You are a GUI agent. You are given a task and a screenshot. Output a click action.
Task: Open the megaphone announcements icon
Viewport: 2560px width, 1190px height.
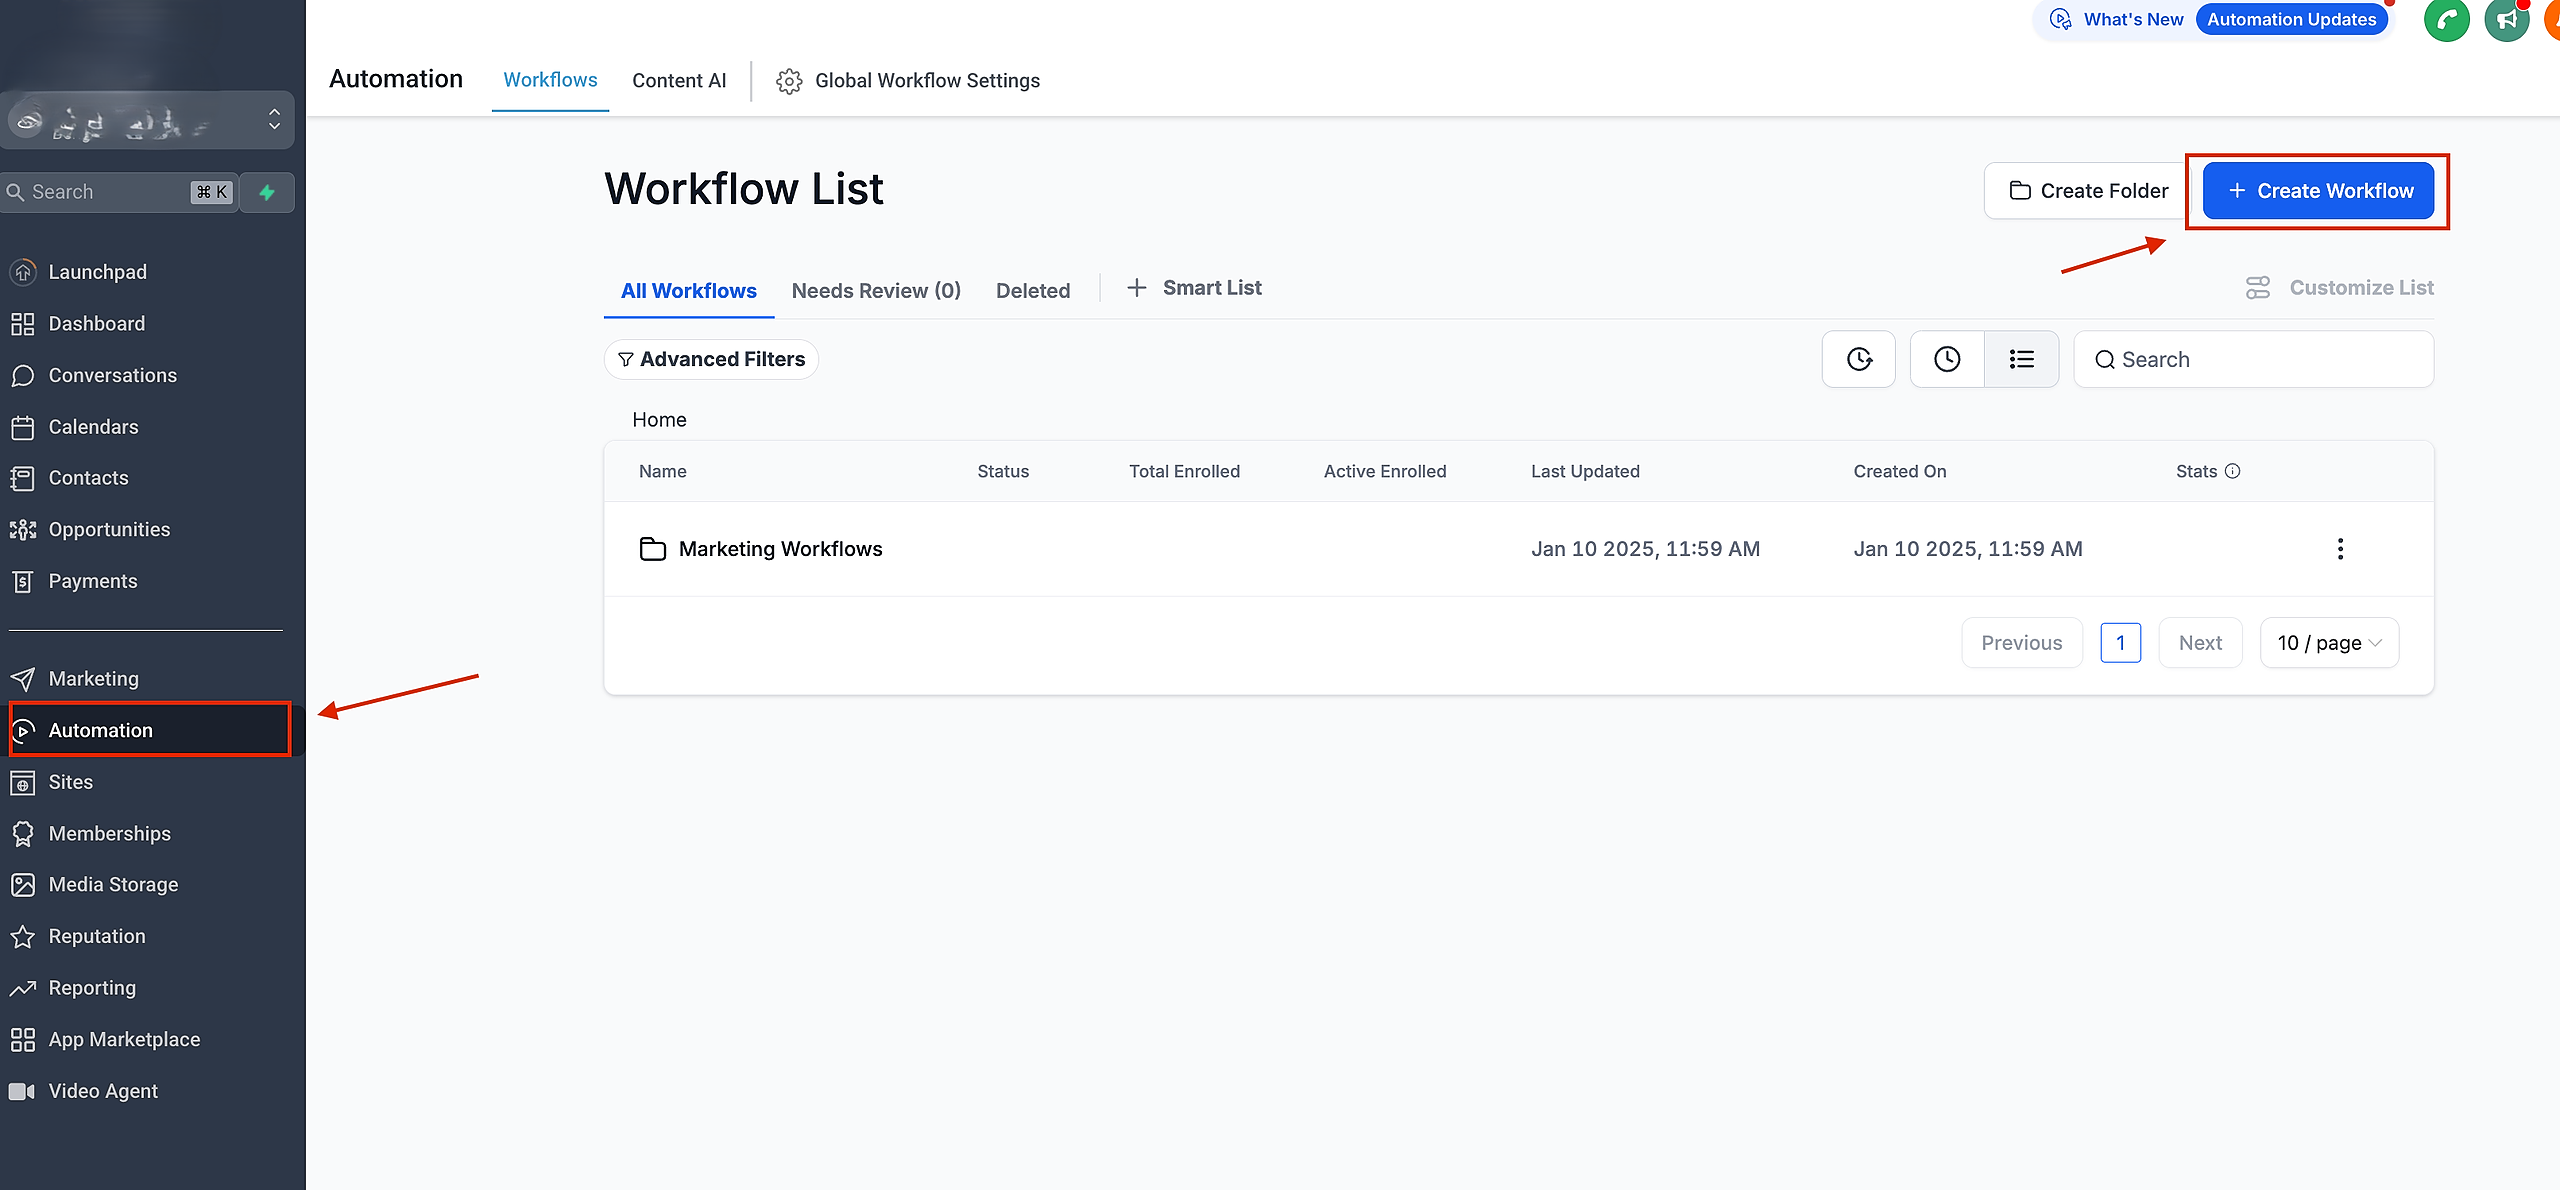click(2507, 20)
